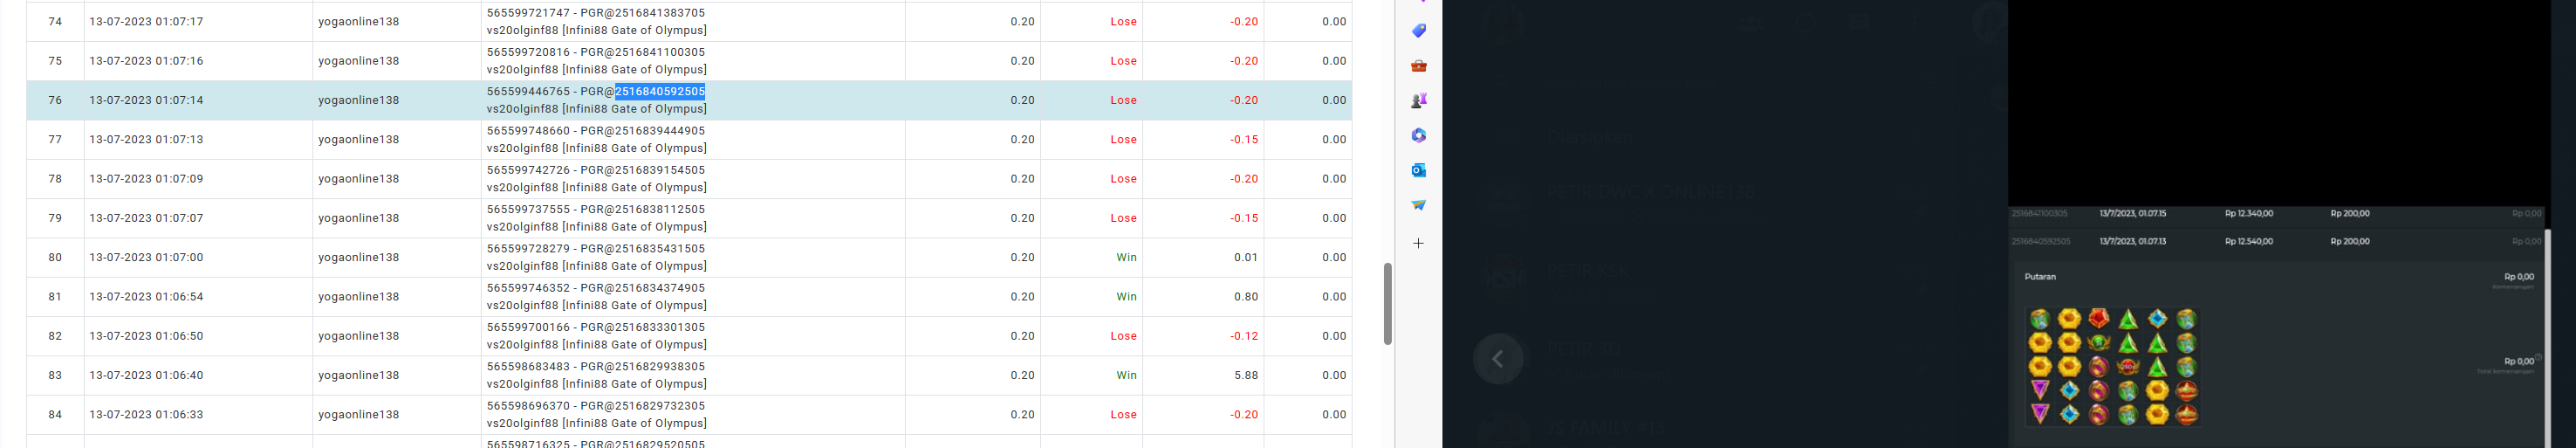The width and height of the screenshot is (2576, 448).
Task: Click the Putaran label in history panel
Action: point(2040,276)
